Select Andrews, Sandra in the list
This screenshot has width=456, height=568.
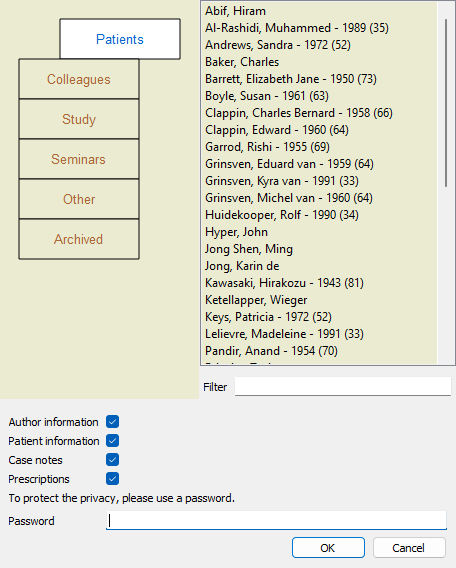[278, 45]
